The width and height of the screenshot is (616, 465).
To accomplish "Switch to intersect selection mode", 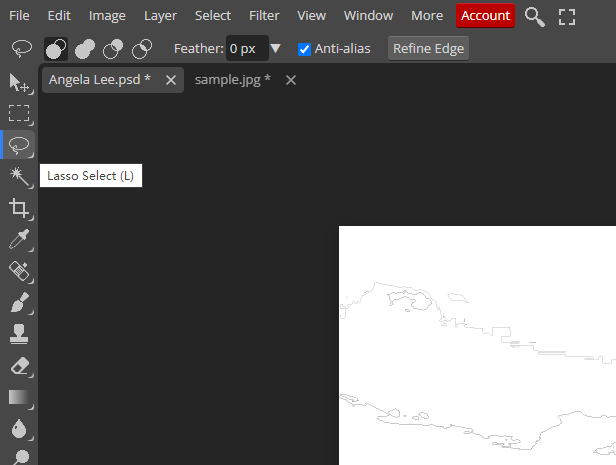I will [142, 49].
